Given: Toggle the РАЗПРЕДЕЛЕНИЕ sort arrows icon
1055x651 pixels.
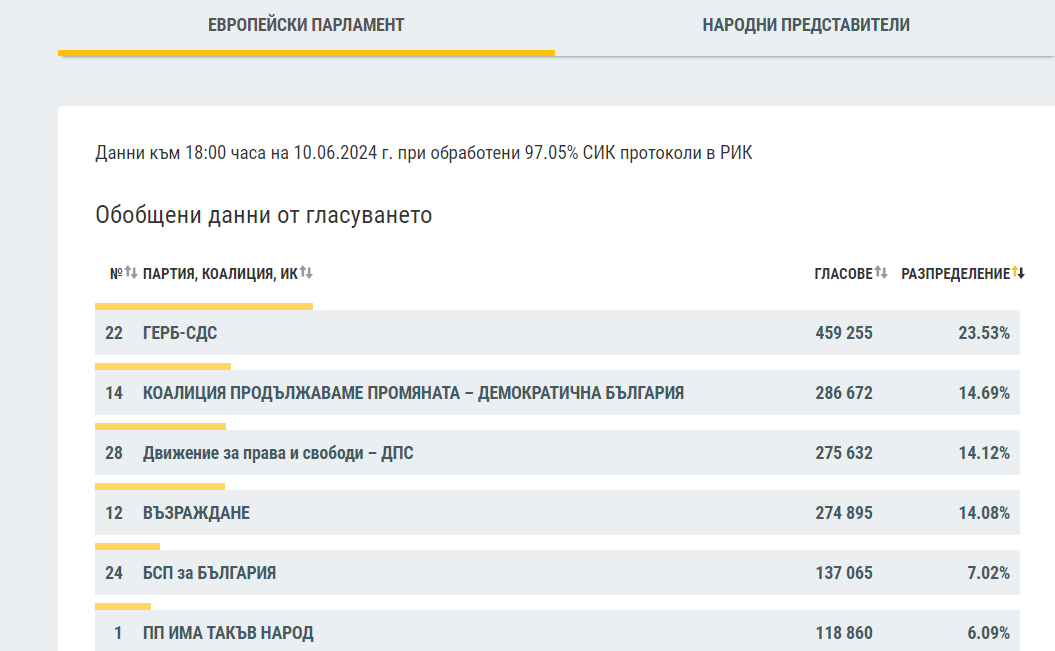Looking at the screenshot, I should [1019, 273].
